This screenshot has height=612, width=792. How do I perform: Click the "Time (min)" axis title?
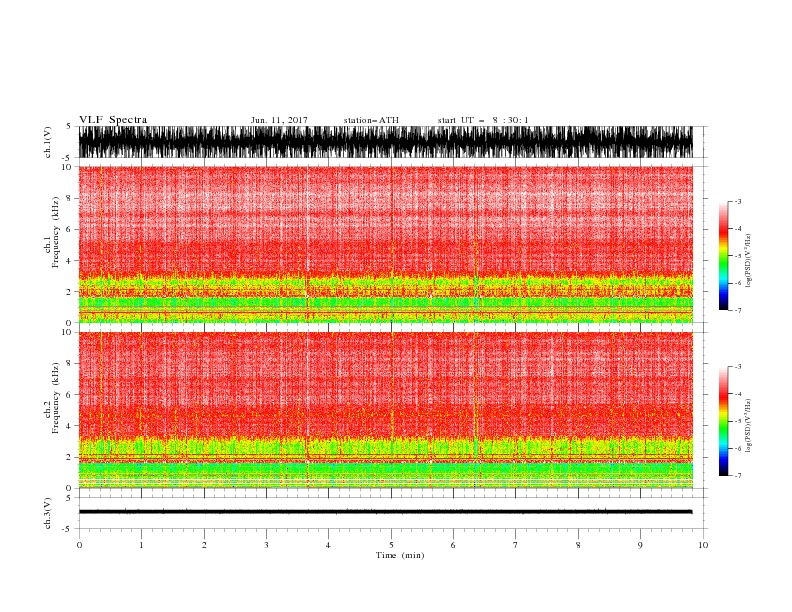(400, 555)
